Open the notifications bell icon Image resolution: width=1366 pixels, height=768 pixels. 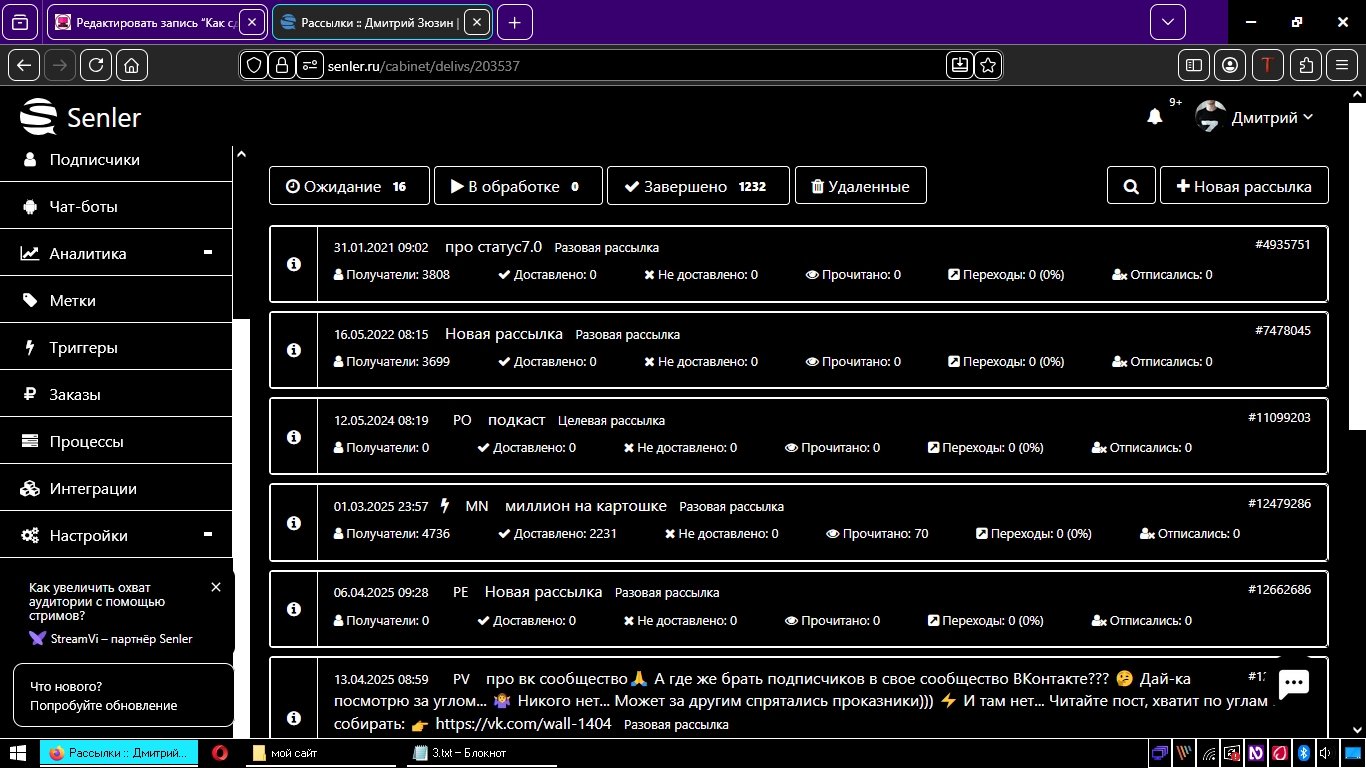click(1154, 117)
